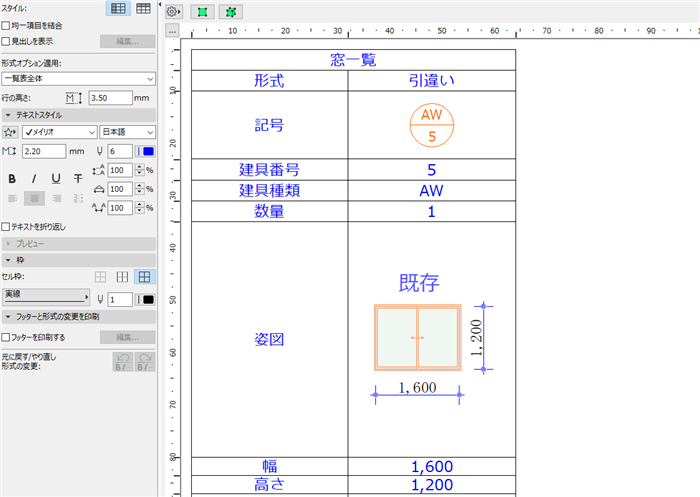Image resolution: width=700 pixels, height=497 pixels.
Task: Click the character width percent field
Action: [120, 189]
